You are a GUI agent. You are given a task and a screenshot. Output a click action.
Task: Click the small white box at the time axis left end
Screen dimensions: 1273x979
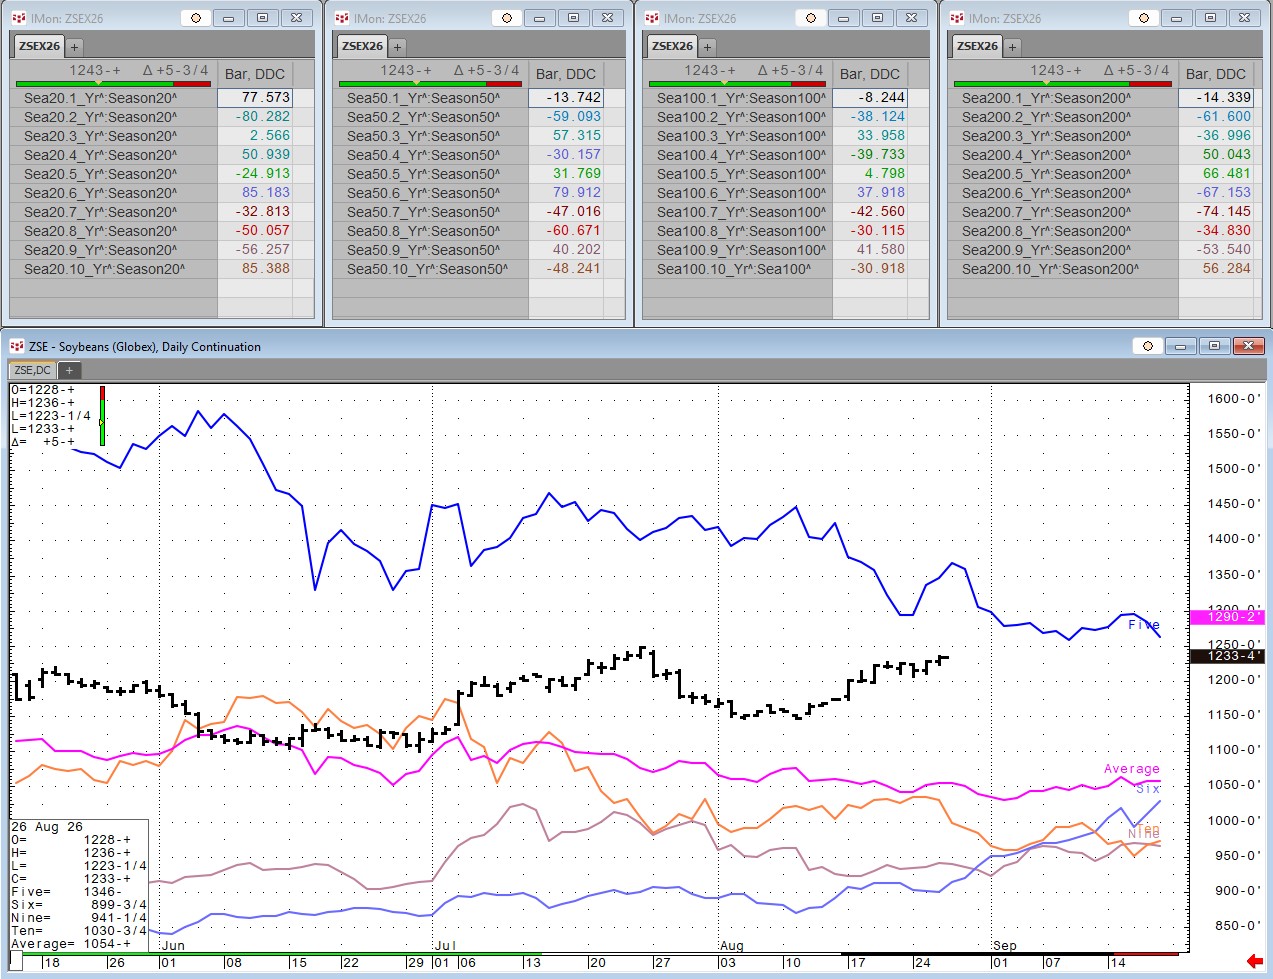click(x=16, y=961)
